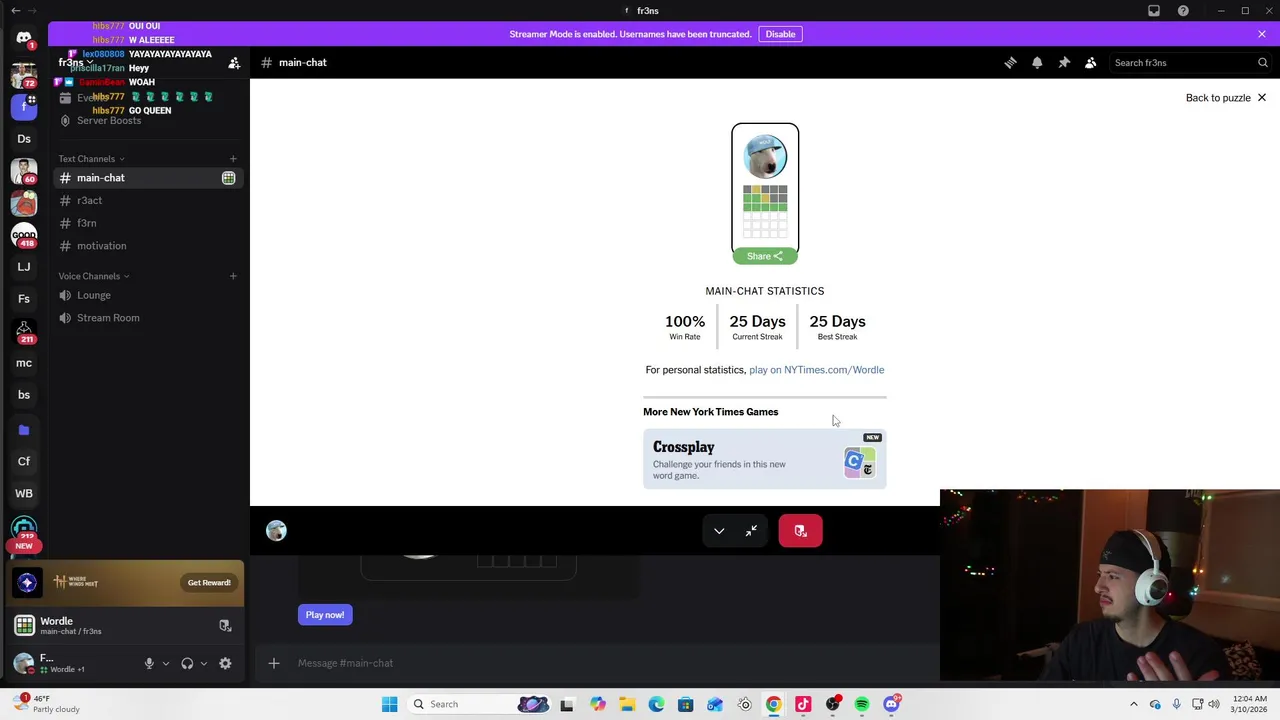1280x720 pixels.
Task: Open the server folder icon
Action: click(24, 430)
